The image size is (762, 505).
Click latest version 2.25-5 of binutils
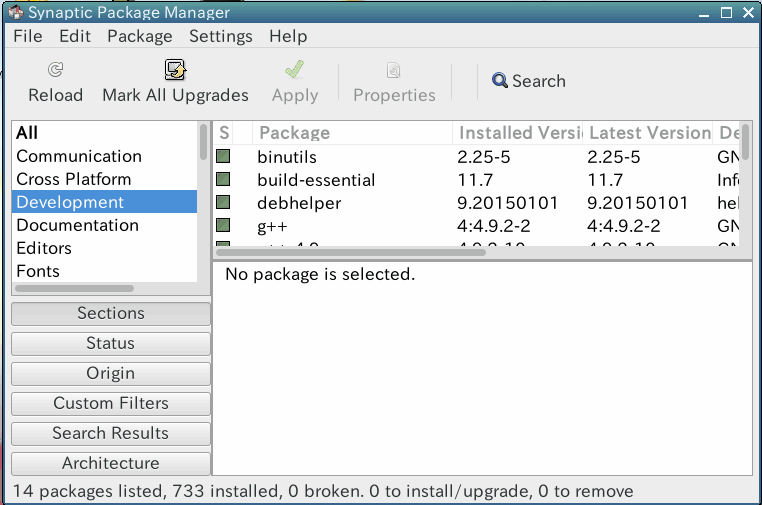tap(613, 157)
